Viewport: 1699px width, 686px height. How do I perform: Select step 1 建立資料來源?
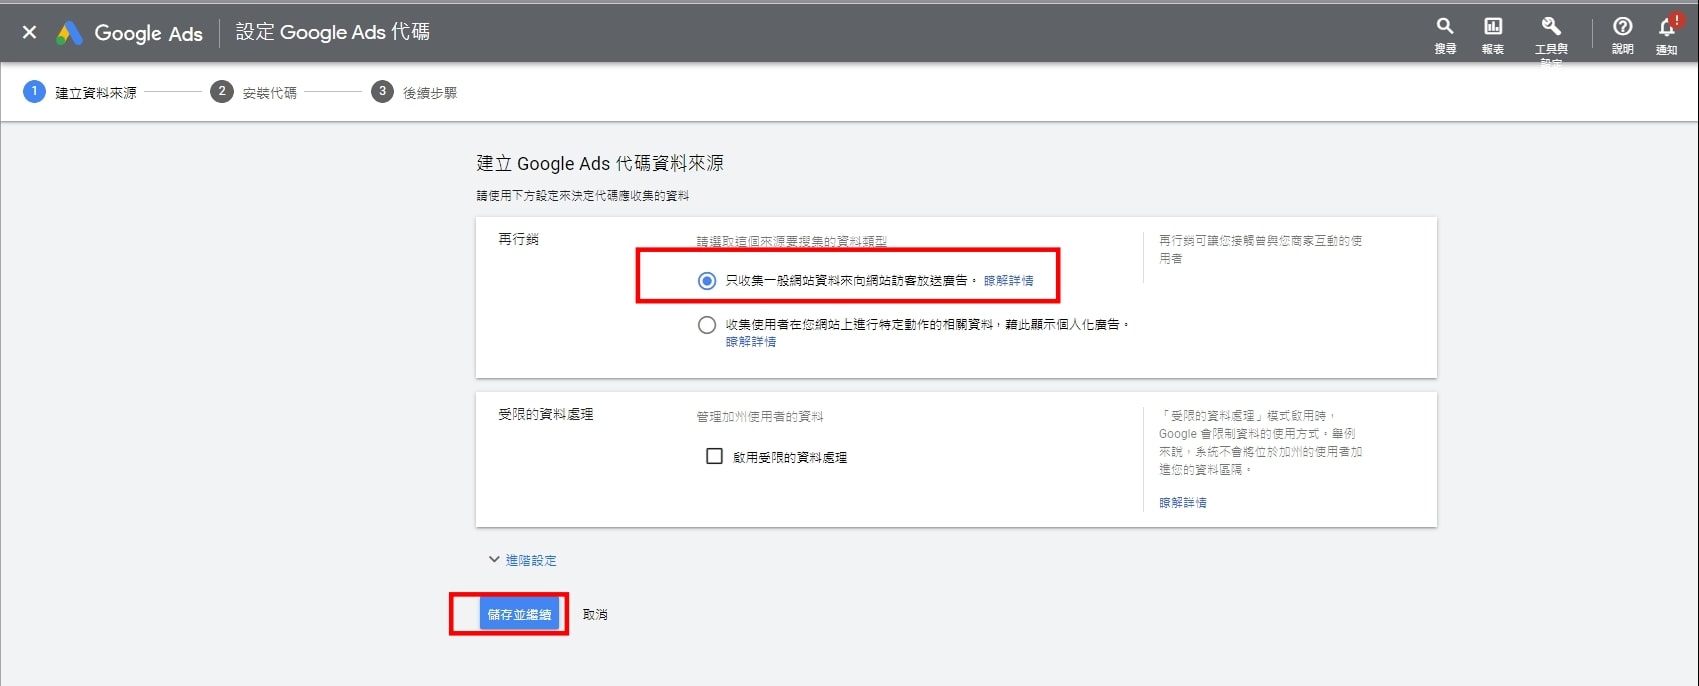click(x=80, y=92)
